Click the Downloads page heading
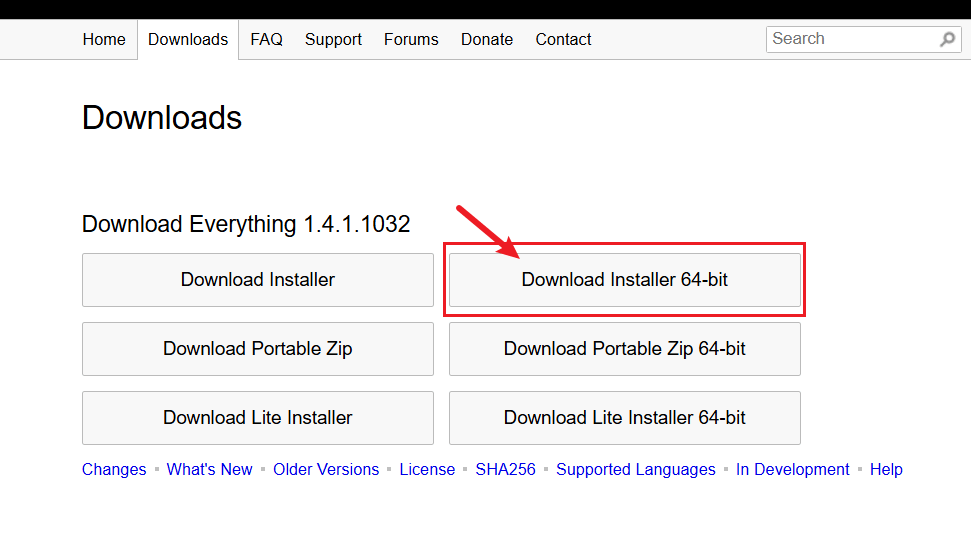The width and height of the screenshot is (971, 533). [162, 118]
